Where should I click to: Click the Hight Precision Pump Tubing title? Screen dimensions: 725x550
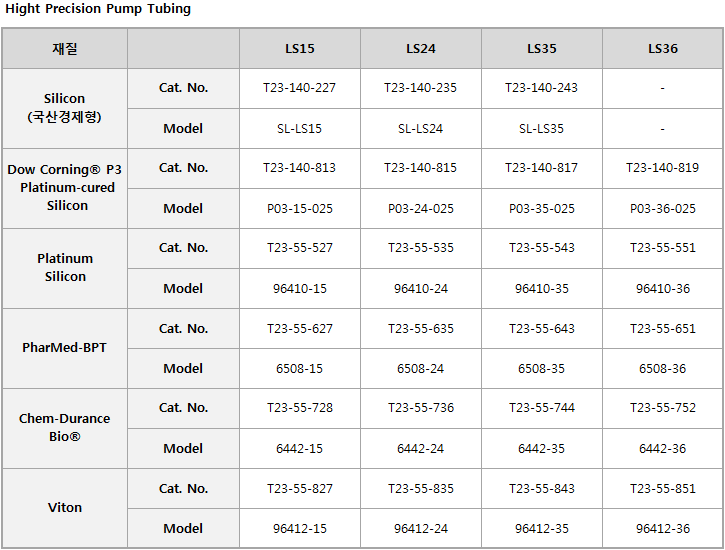click(98, 9)
